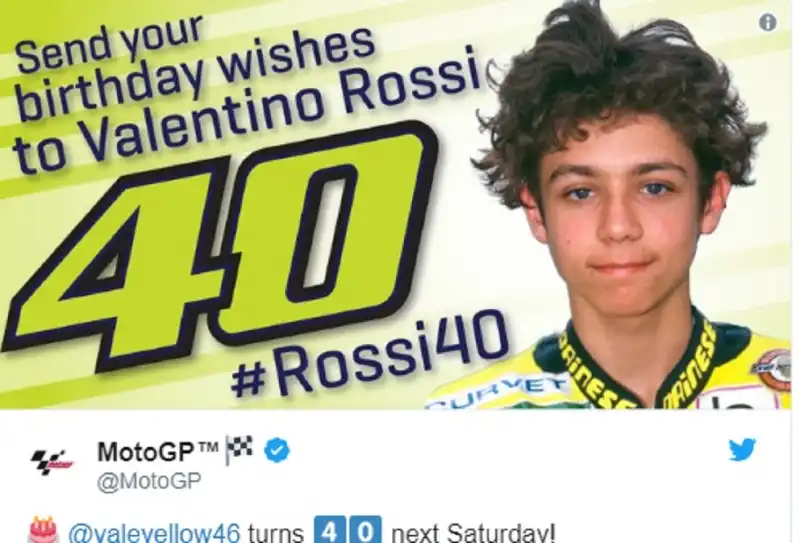This screenshot has height=543, width=800.
Task: Click the blue "0" keycap emoji
Action: (x=366, y=531)
